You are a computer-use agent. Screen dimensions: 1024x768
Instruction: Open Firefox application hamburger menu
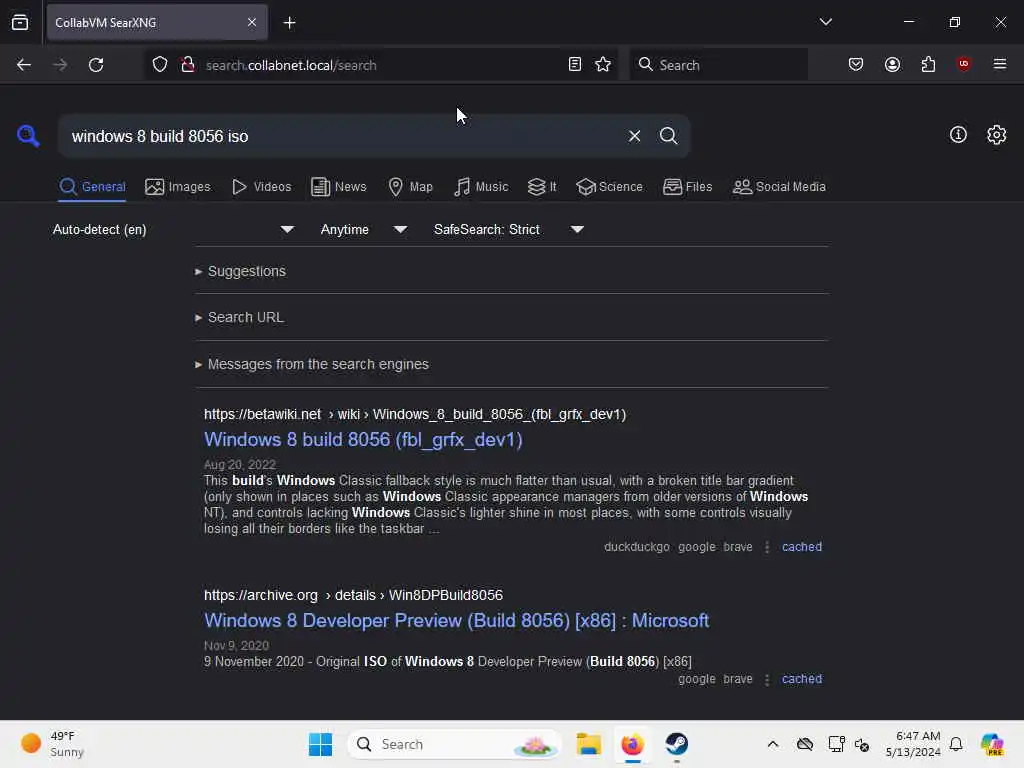[999, 64]
